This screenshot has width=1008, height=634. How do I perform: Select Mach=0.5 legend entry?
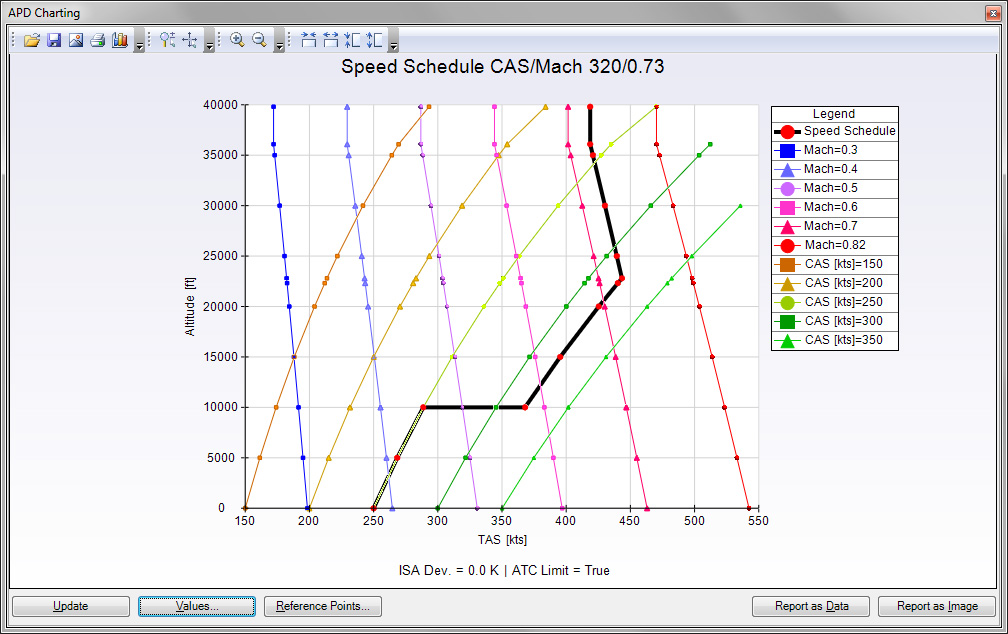pos(834,188)
